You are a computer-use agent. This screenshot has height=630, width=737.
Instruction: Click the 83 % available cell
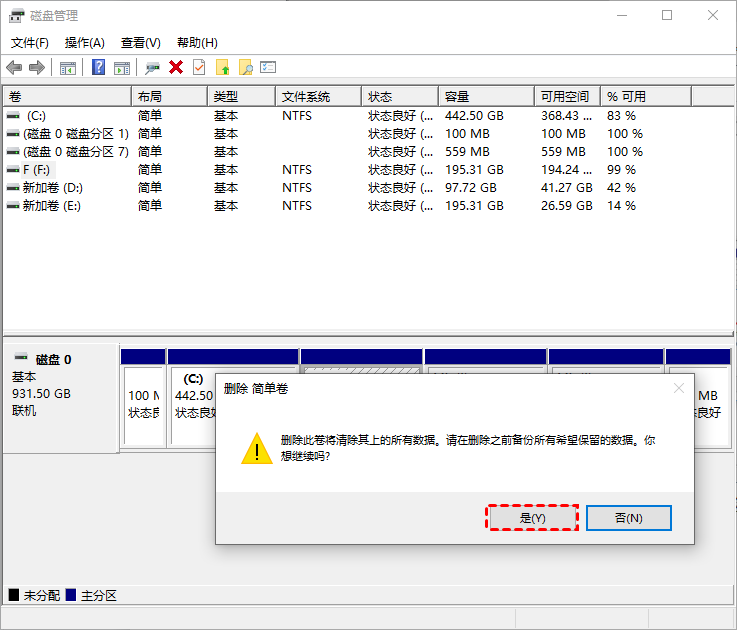(621, 116)
